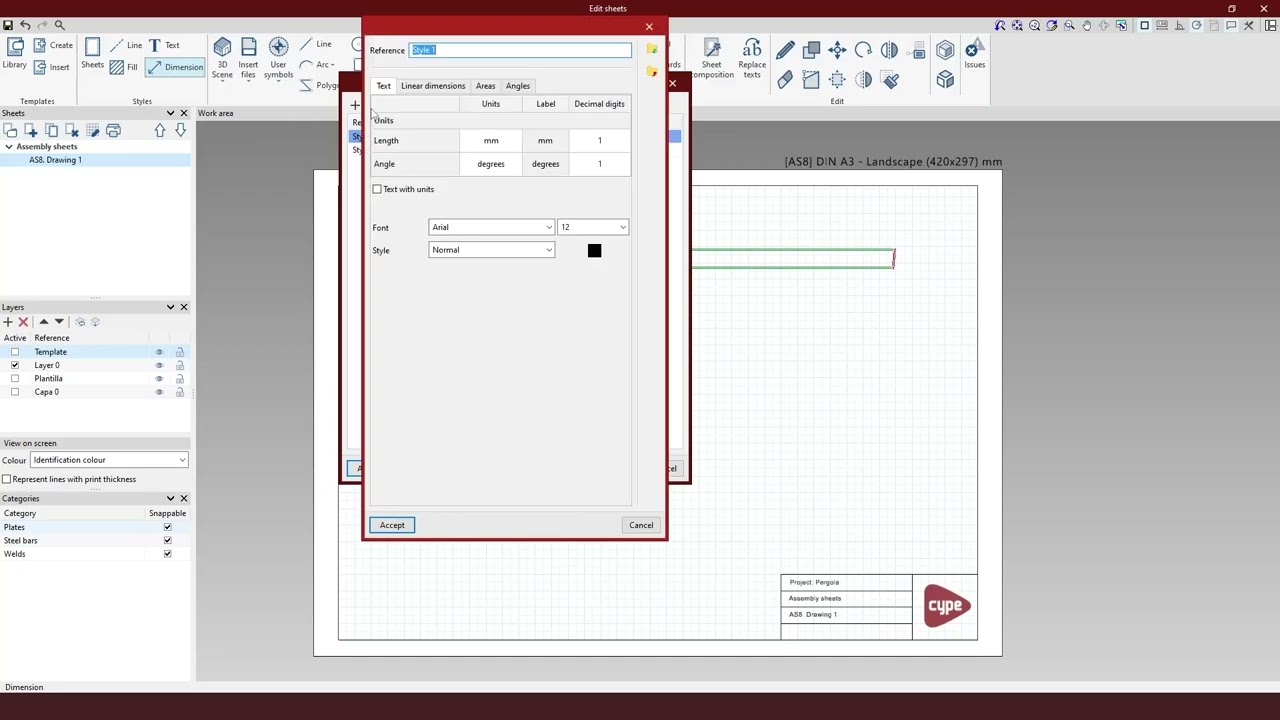Open the Font dropdown showing Arial
Viewport: 1280px width, 720px height.
[x=491, y=227]
